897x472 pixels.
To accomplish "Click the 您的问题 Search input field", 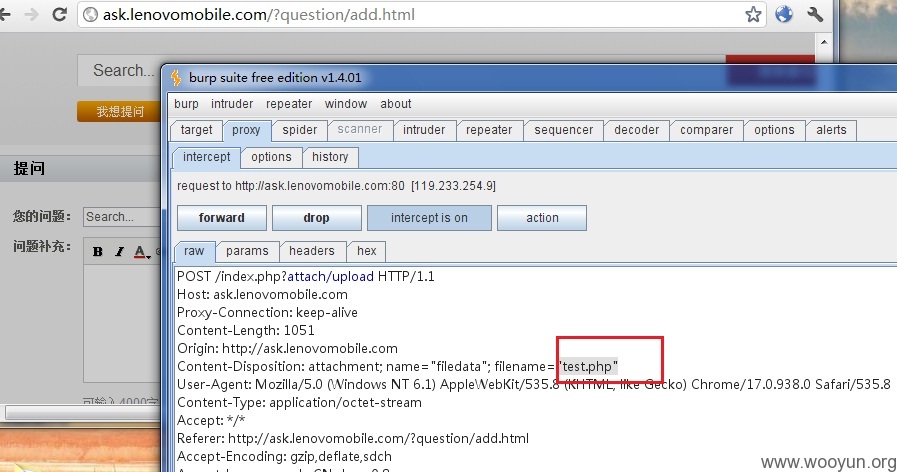I will point(122,217).
